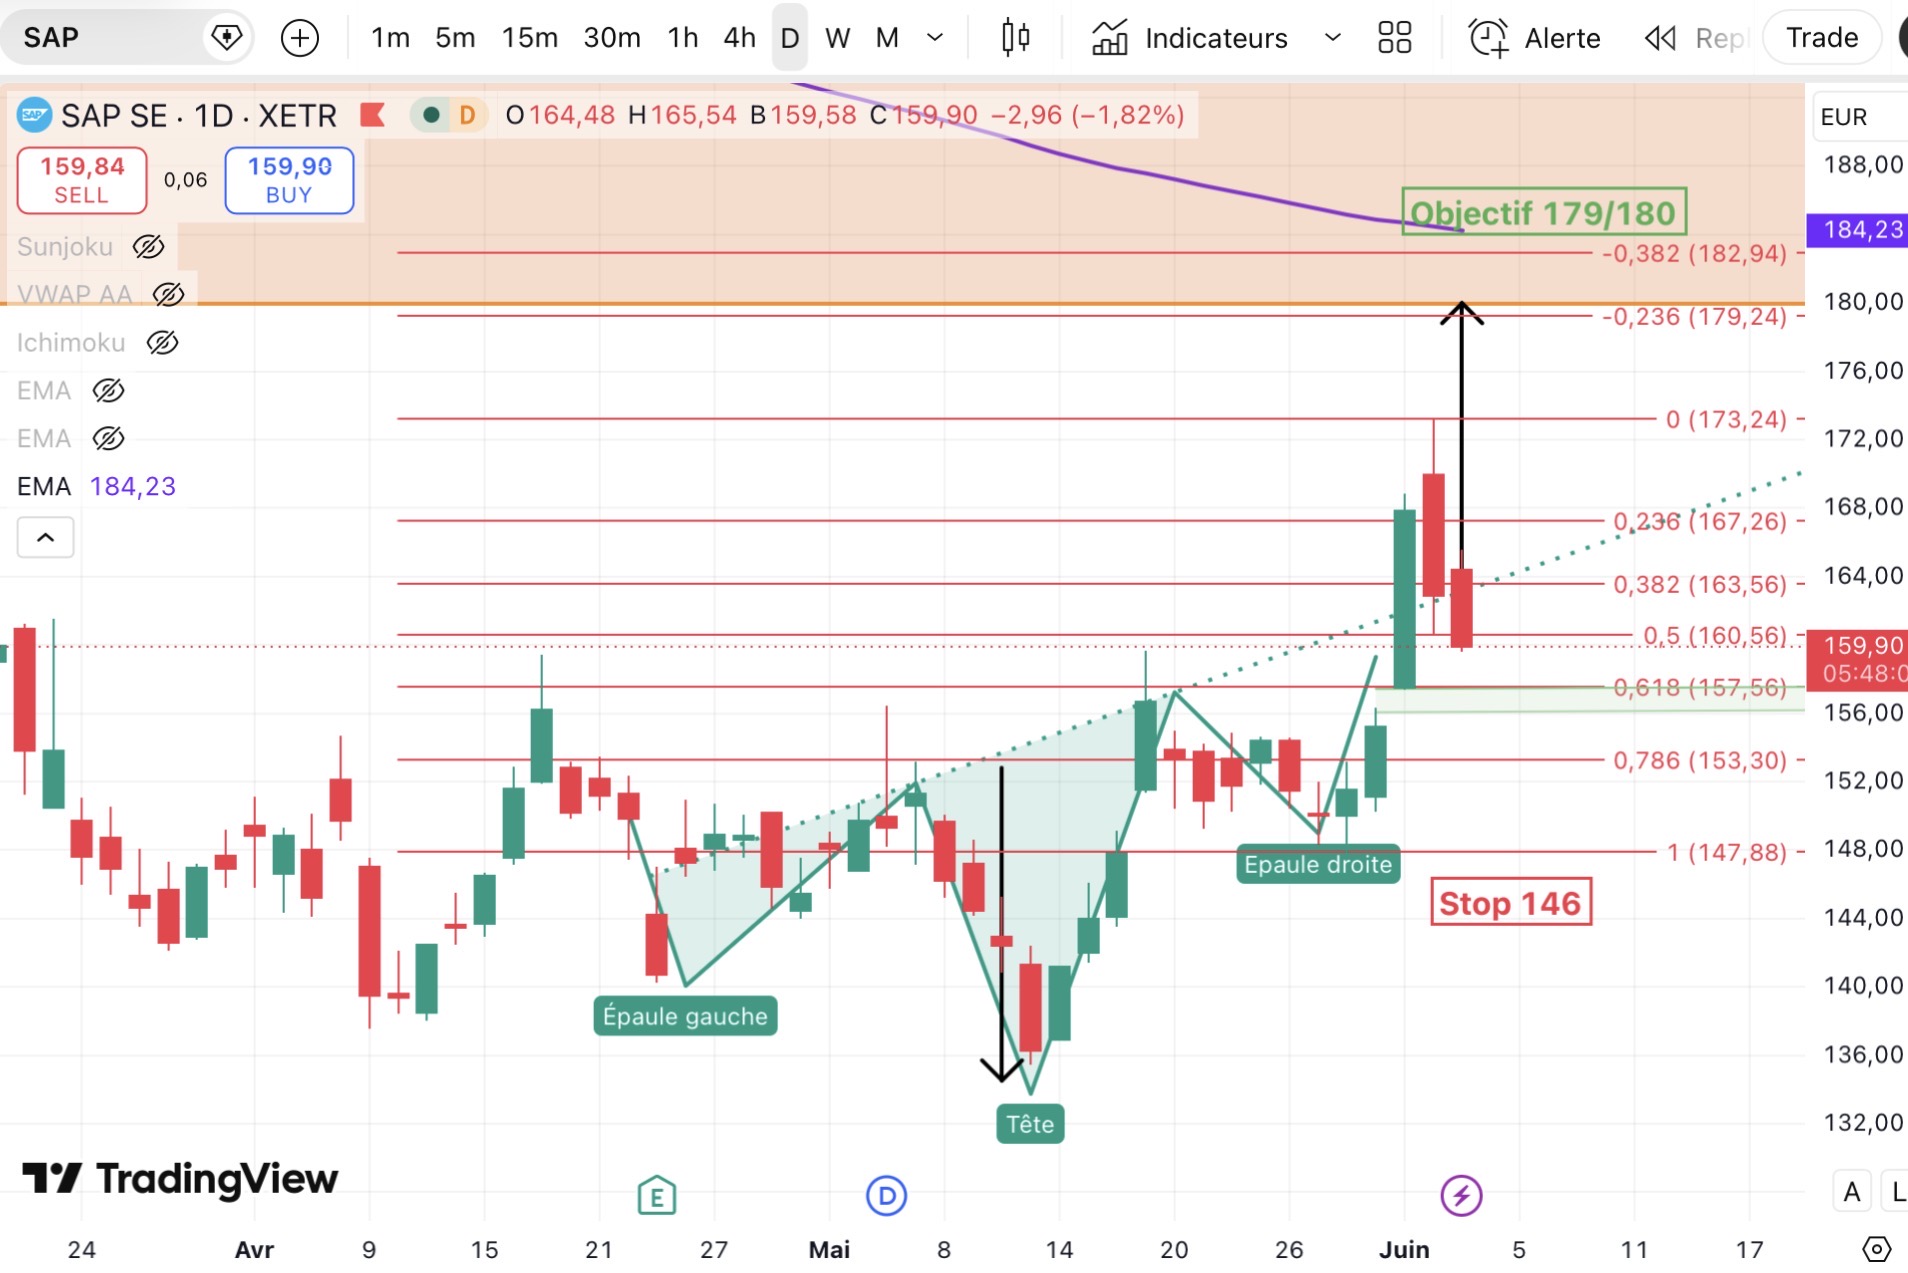Click the blue D dividend marker
The image size is (1908, 1273).
(886, 1195)
